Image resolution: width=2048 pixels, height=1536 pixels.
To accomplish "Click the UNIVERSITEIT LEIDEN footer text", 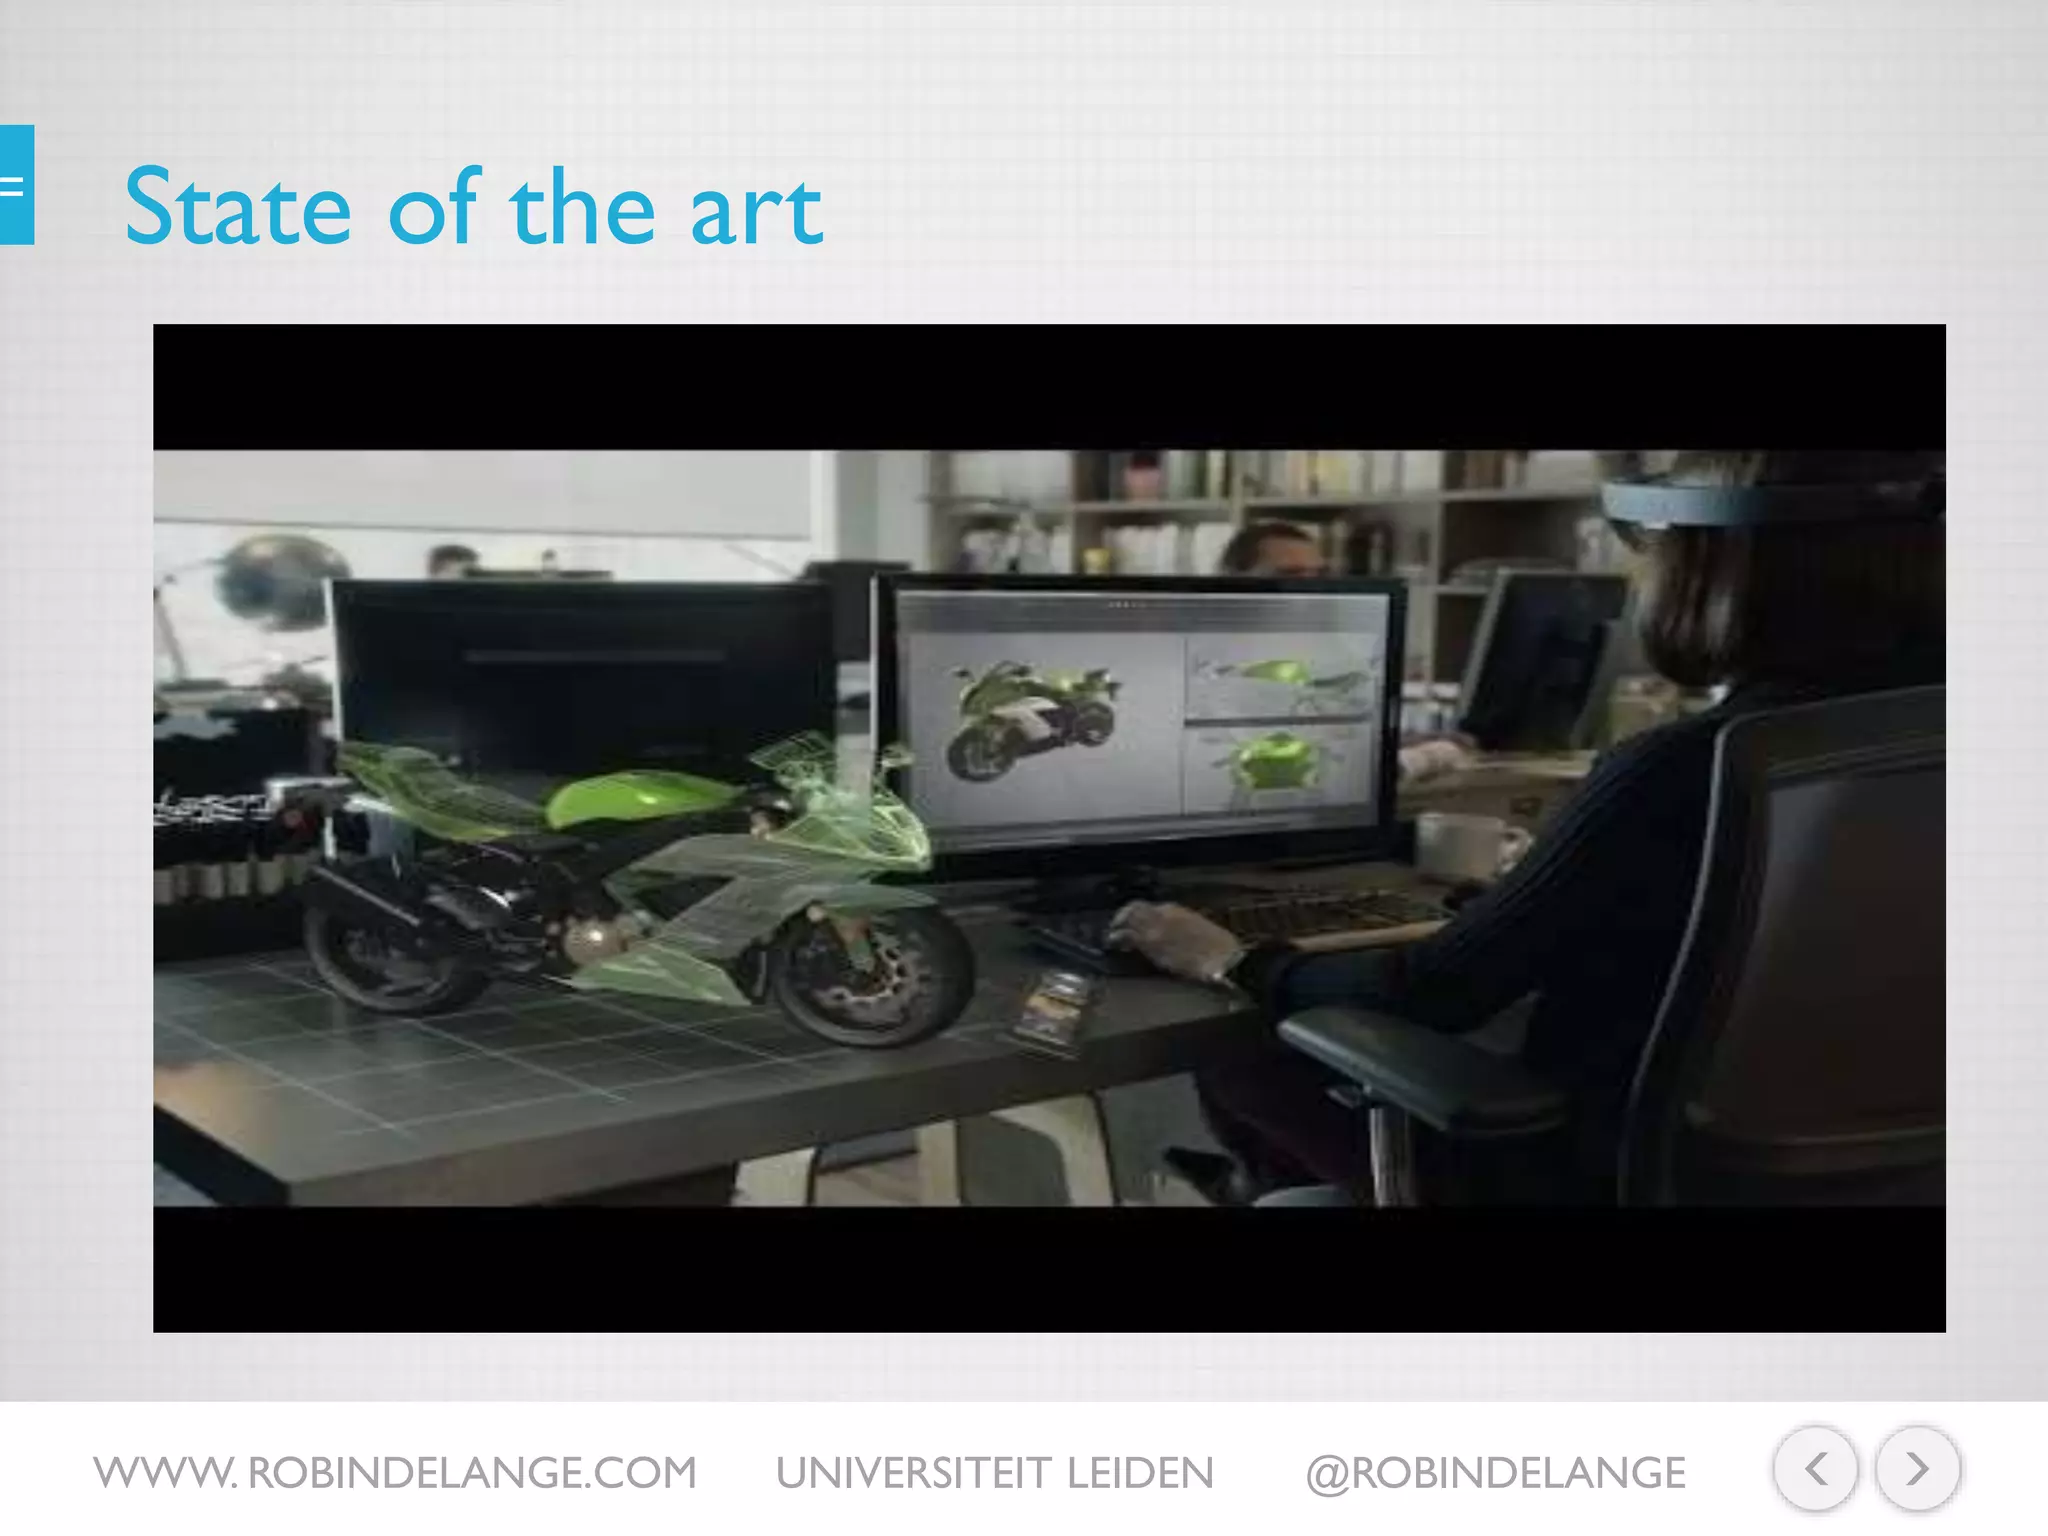I will (995, 1473).
